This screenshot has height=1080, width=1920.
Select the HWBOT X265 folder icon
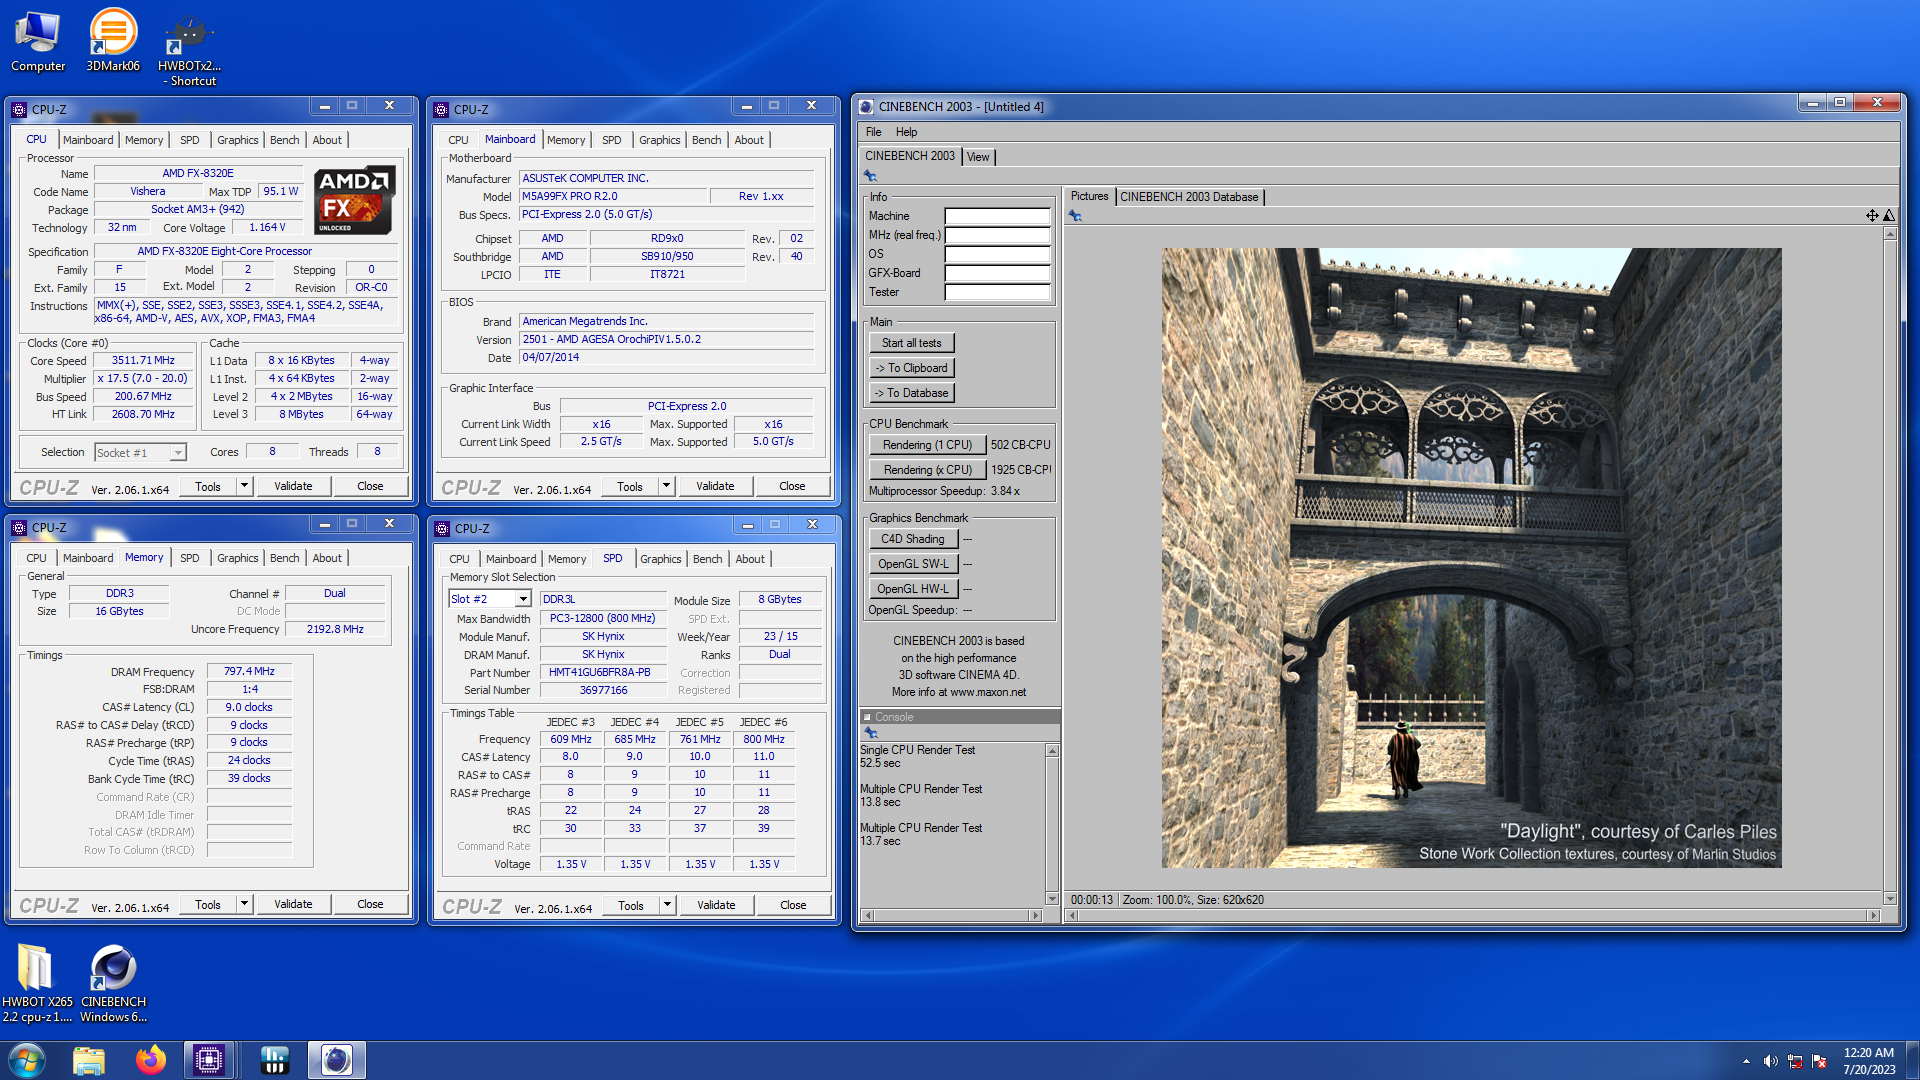[x=37, y=983]
